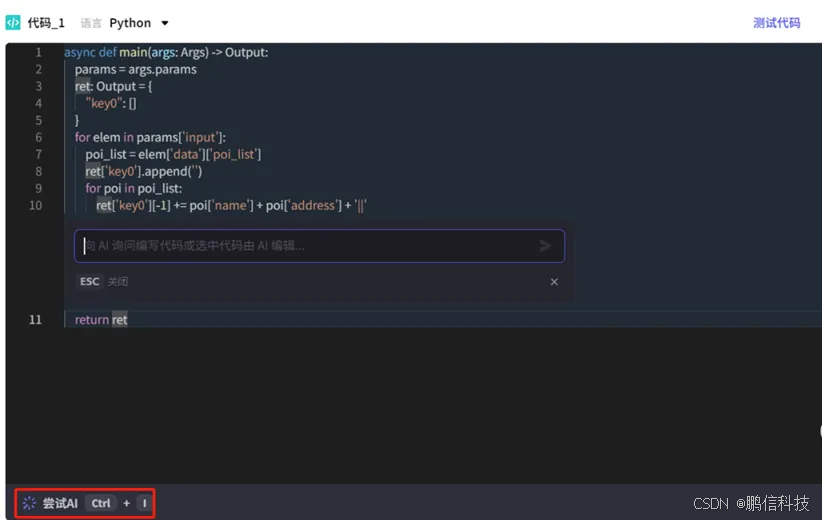This screenshot has height=520, width=822.
Task: Click the 代码_1 title text
Action: pyautogui.click(x=46, y=23)
